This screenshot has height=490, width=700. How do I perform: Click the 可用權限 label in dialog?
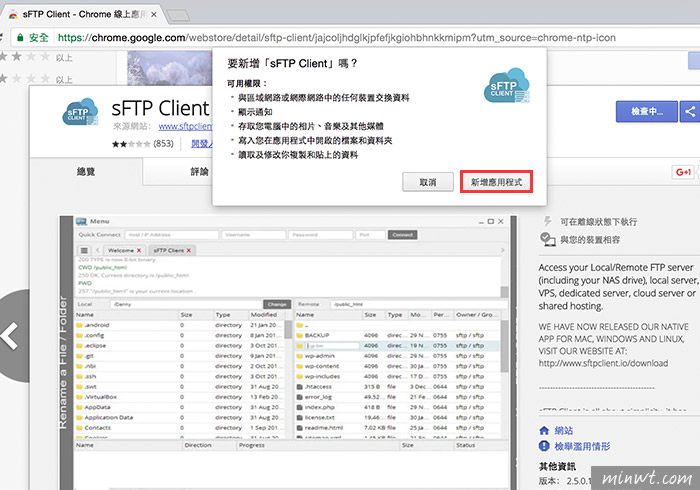coord(246,83)
